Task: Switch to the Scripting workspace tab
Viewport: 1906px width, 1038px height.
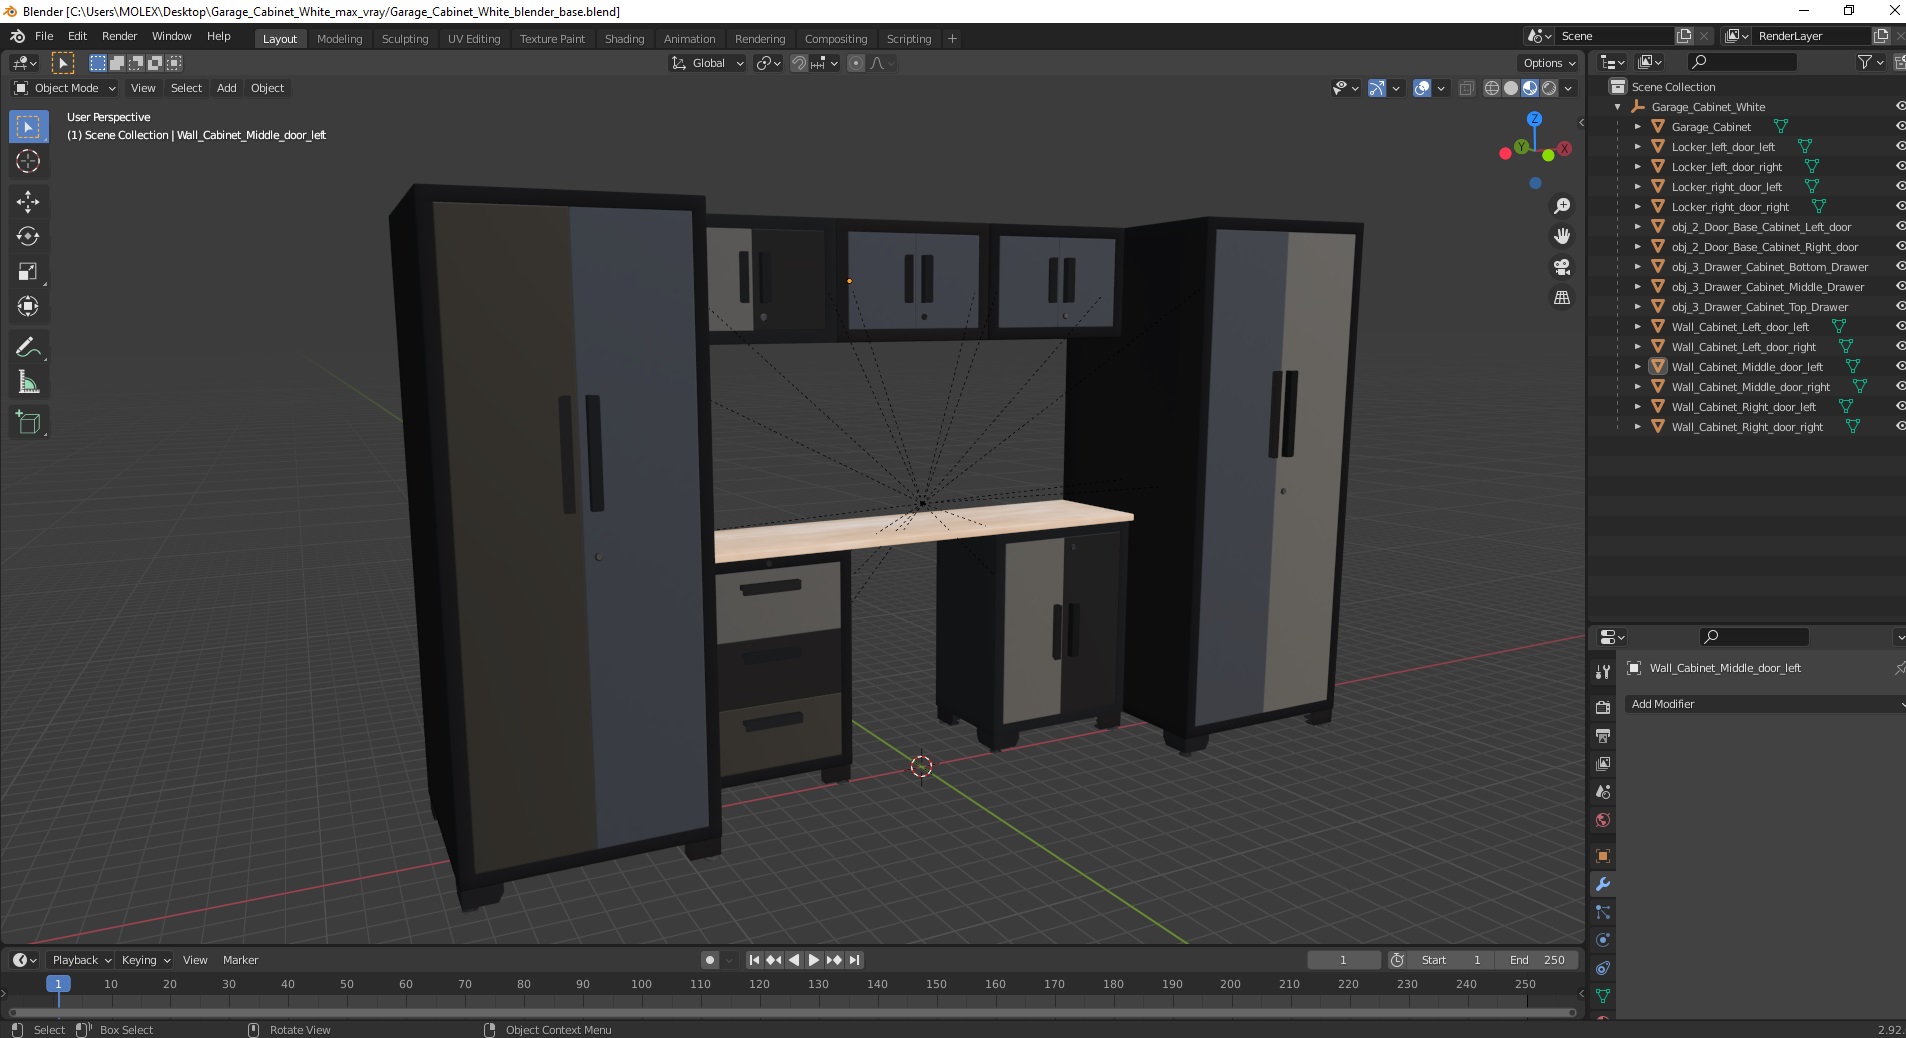Action: click(908, 39)
